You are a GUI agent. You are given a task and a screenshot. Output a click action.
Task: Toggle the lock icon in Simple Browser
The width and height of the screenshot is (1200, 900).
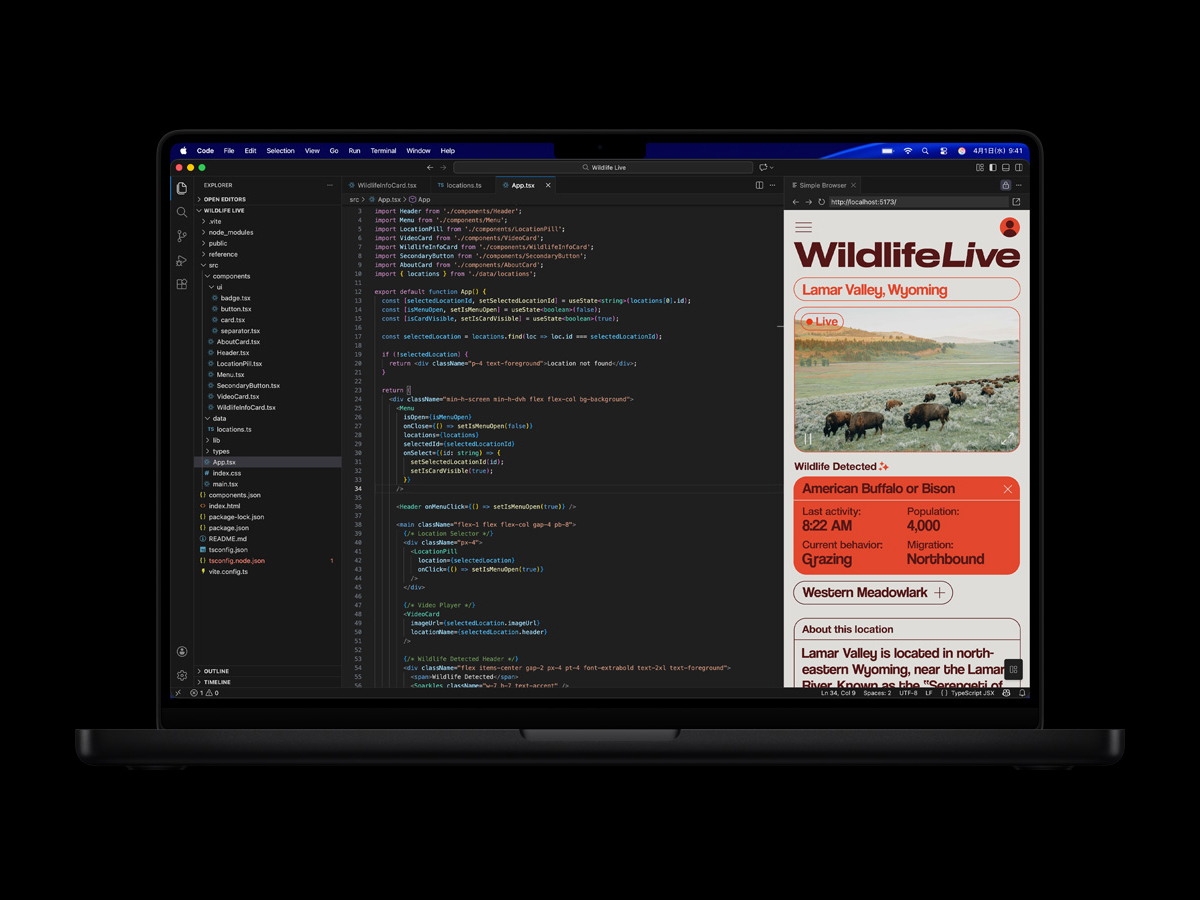[x=1005, y=185]
